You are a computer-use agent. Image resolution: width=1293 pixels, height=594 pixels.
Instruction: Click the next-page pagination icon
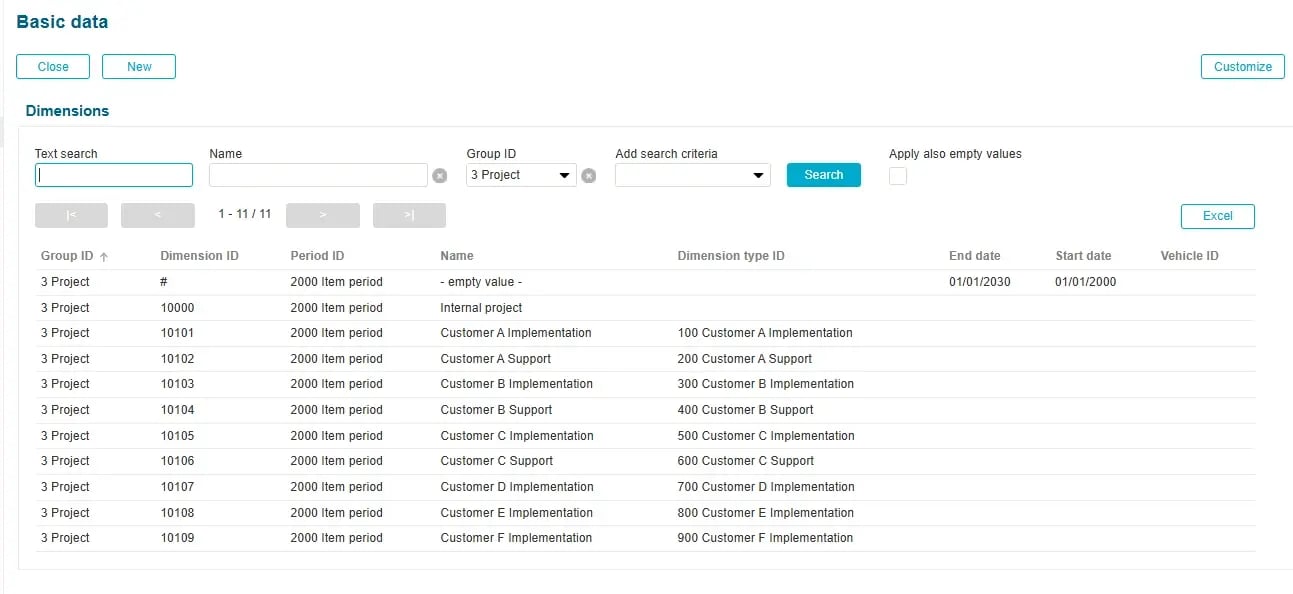(322, 215)
